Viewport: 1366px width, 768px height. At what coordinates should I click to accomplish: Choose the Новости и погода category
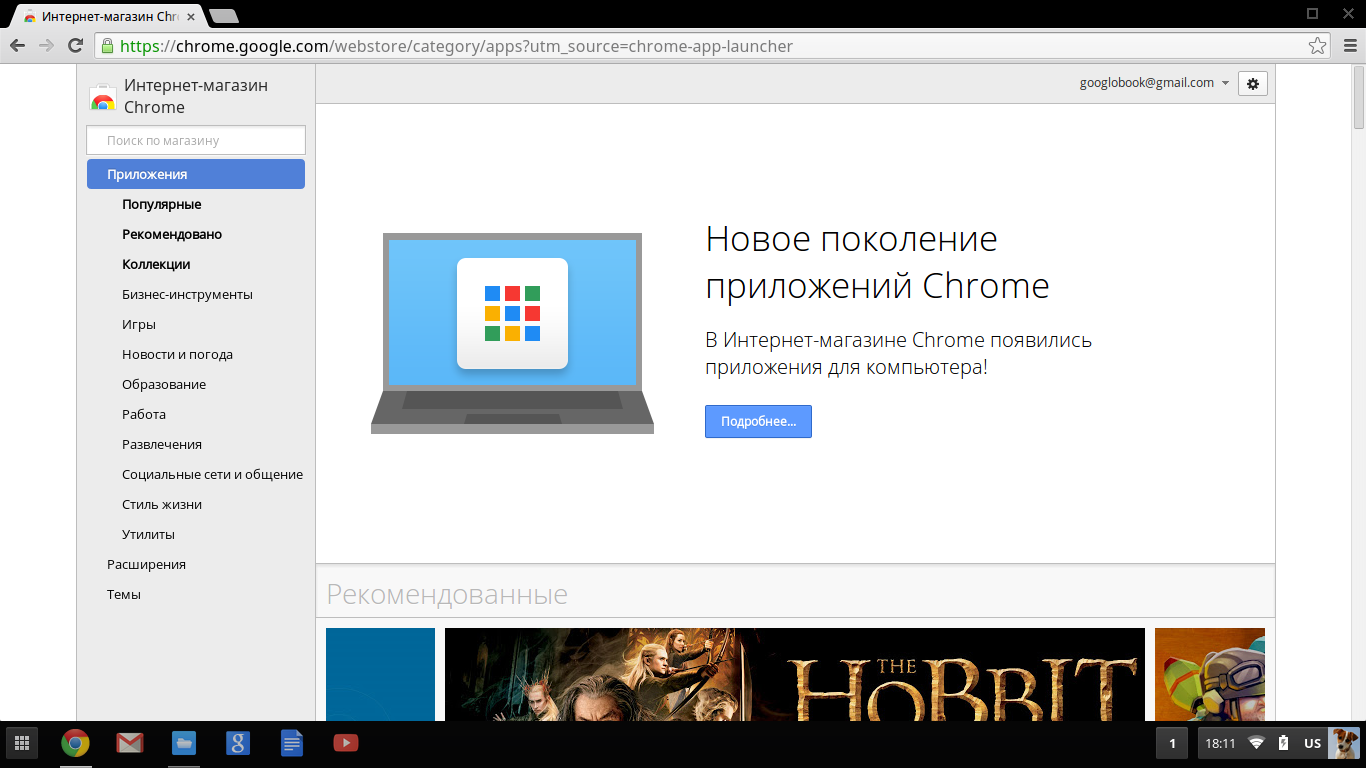point(177,354)
